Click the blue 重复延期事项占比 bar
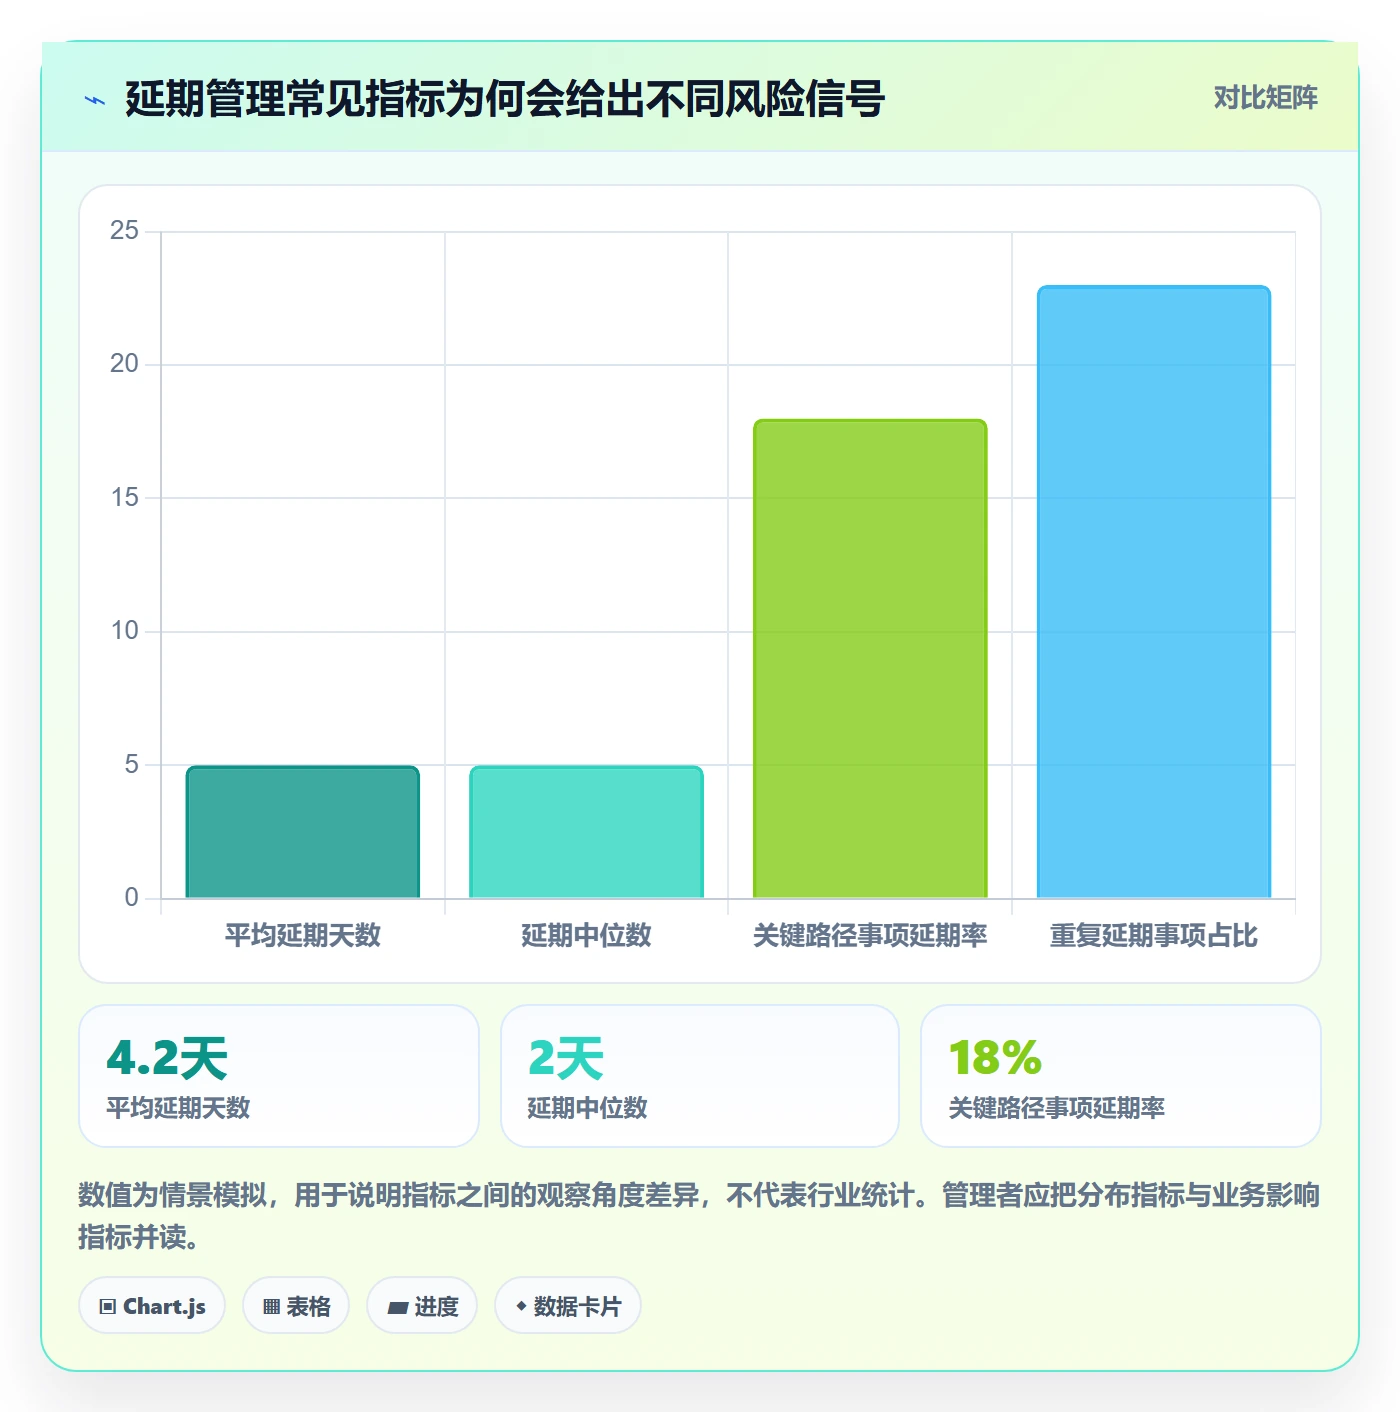This screenshot has height=1412, width=1400. pos(1154,592)
